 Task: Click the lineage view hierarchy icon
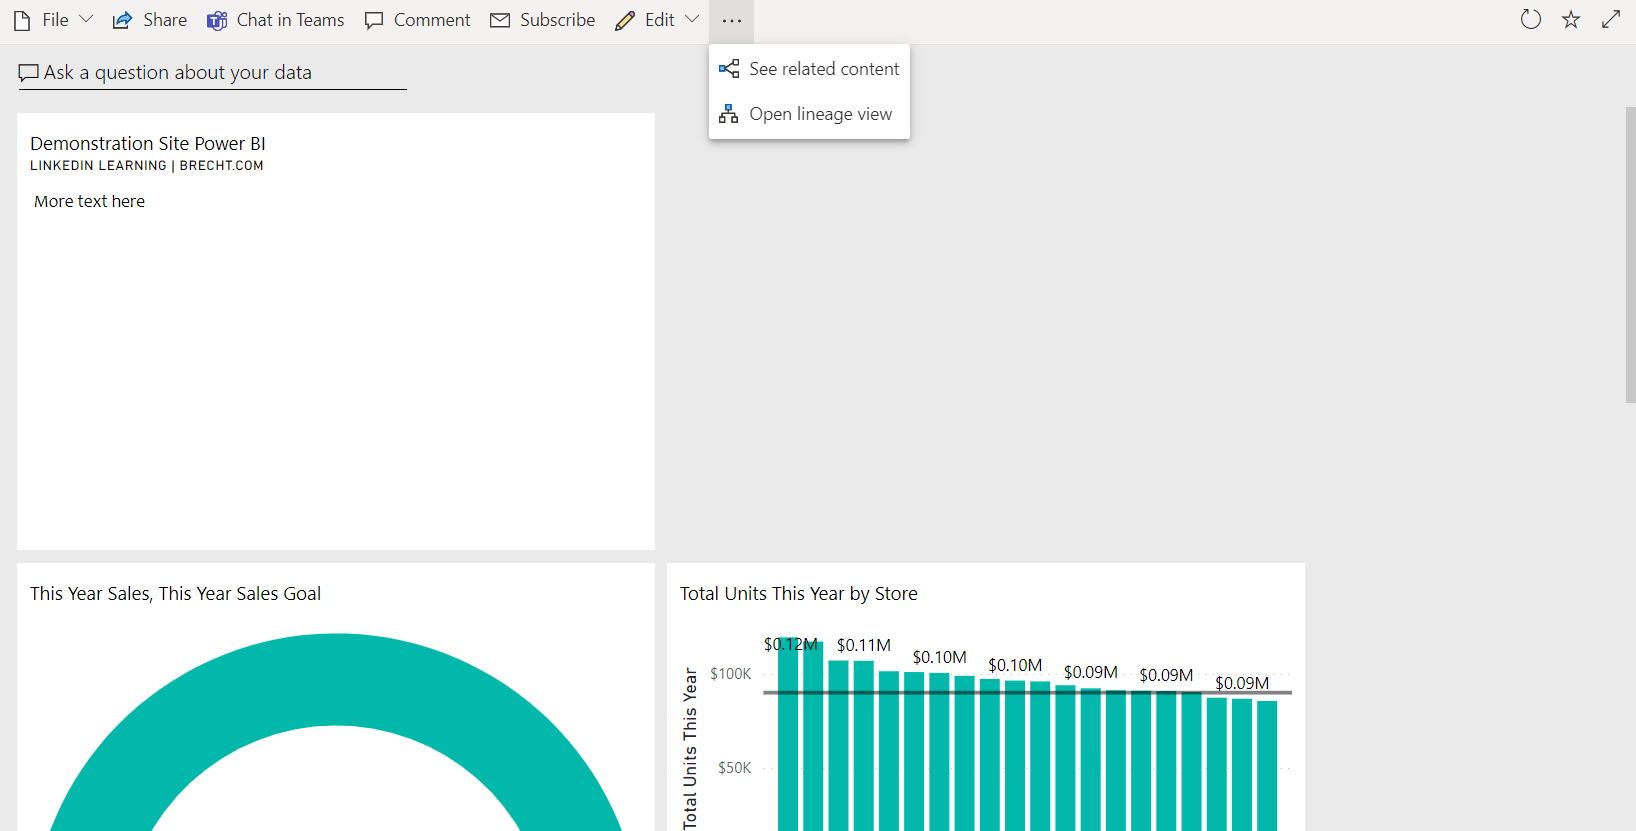pos(729,114)
